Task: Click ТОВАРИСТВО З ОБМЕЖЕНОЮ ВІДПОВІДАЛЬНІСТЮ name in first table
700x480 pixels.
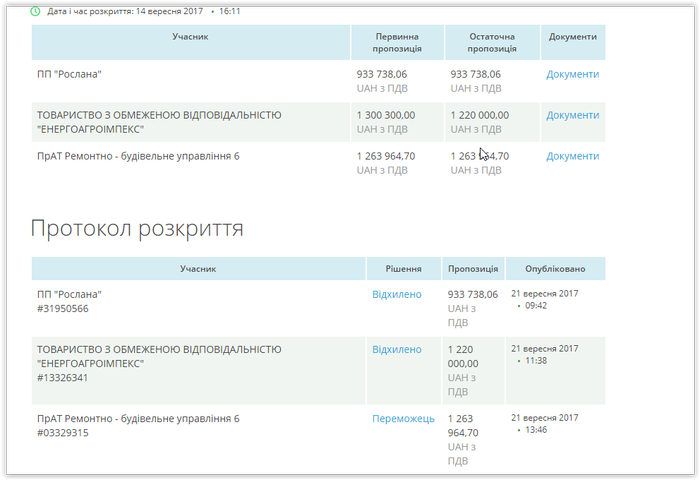Action: pos(159,115)
